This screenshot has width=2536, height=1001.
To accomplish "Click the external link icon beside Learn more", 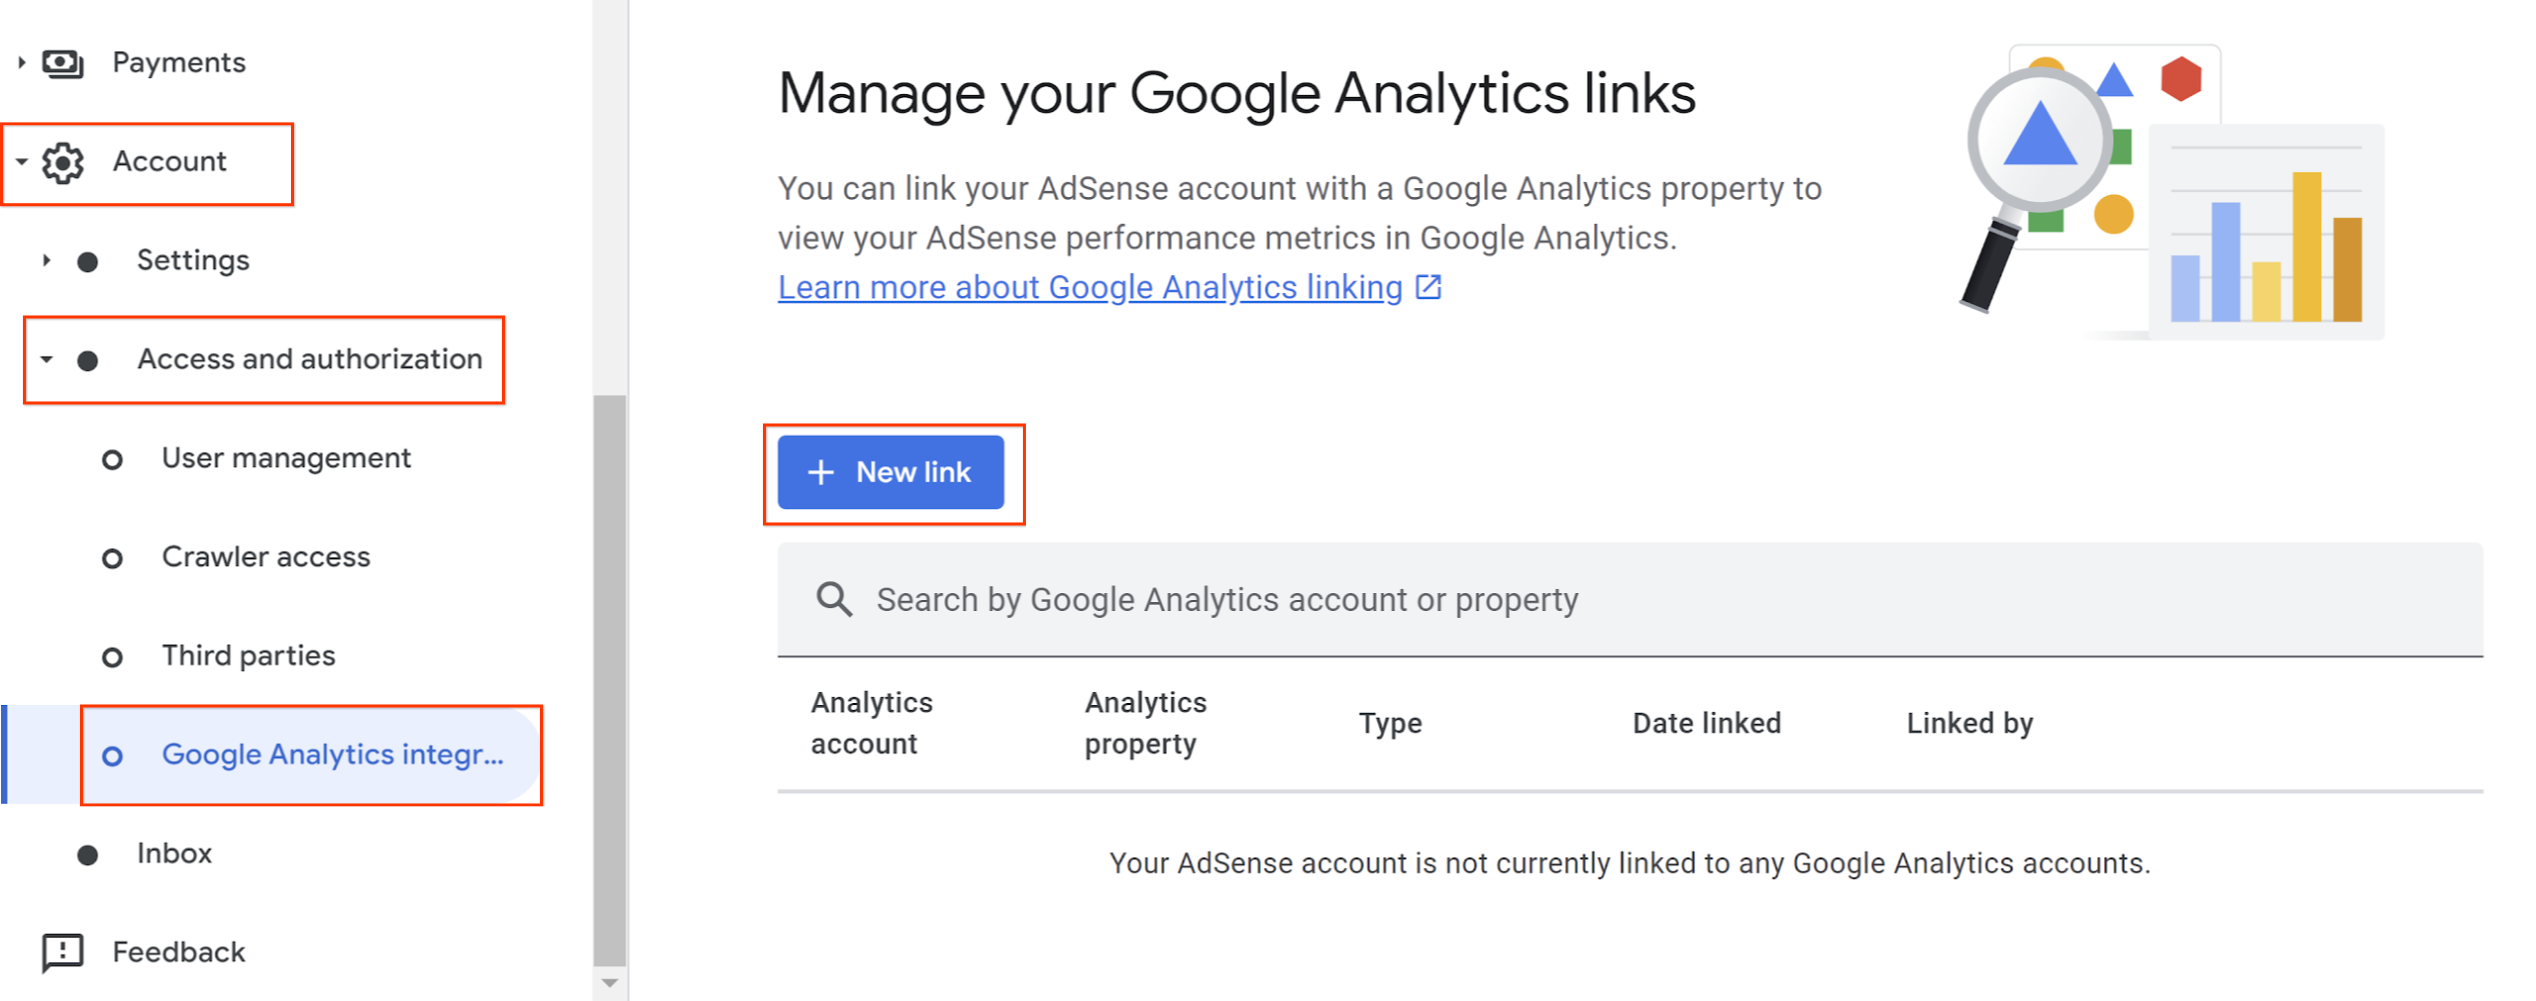I will [x=1430, y=287].
